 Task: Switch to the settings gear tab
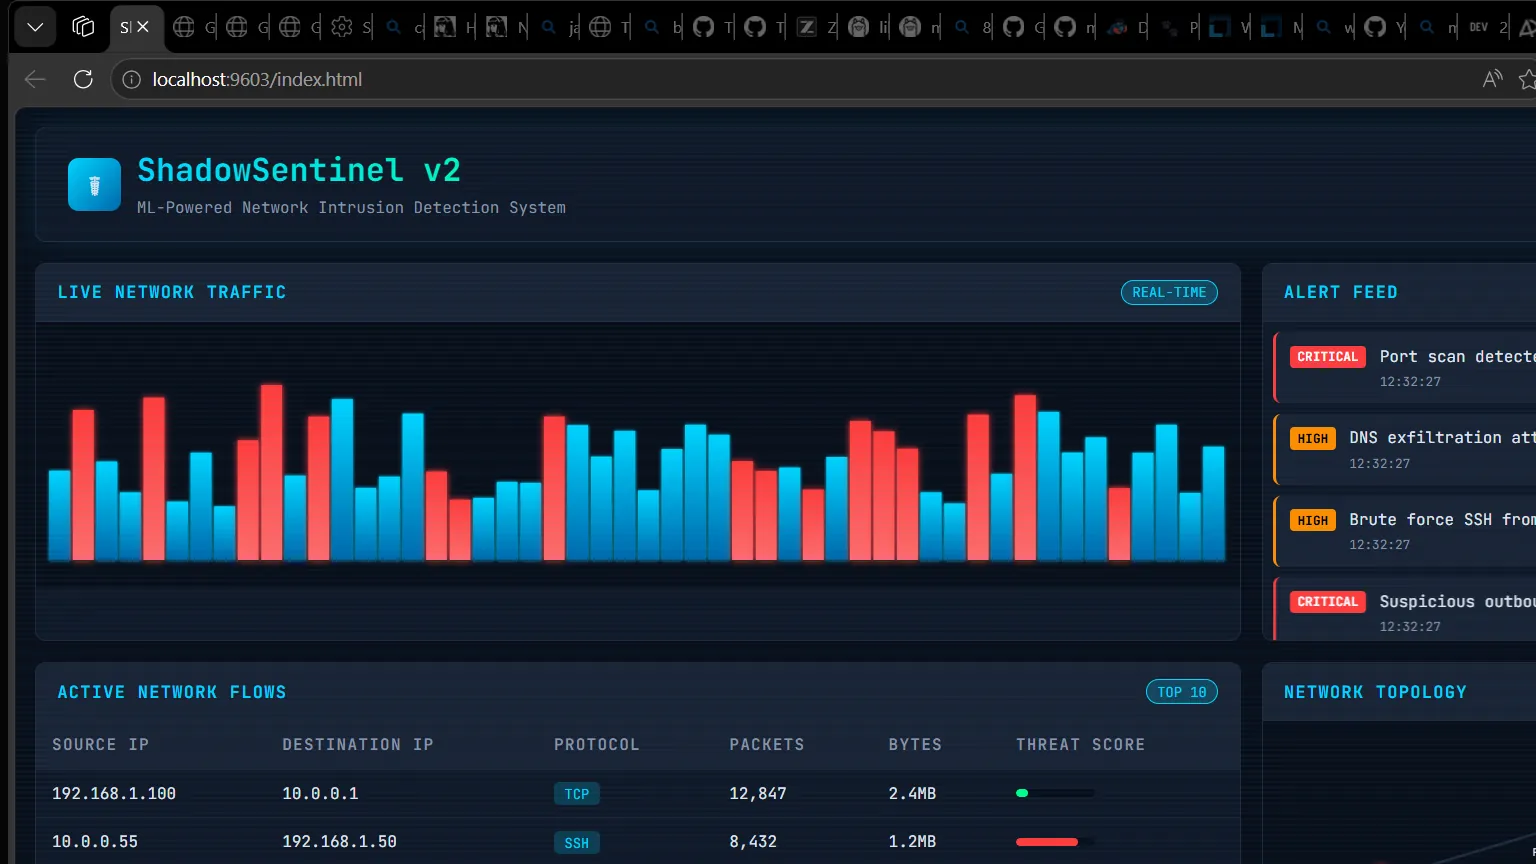coord(350,28)
